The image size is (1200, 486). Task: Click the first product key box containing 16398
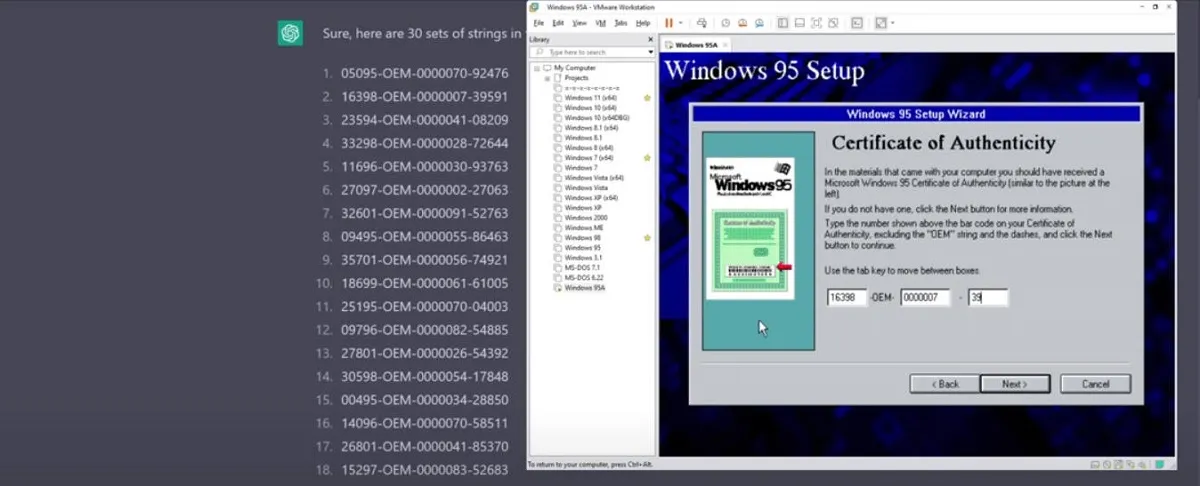click(847, 297)
